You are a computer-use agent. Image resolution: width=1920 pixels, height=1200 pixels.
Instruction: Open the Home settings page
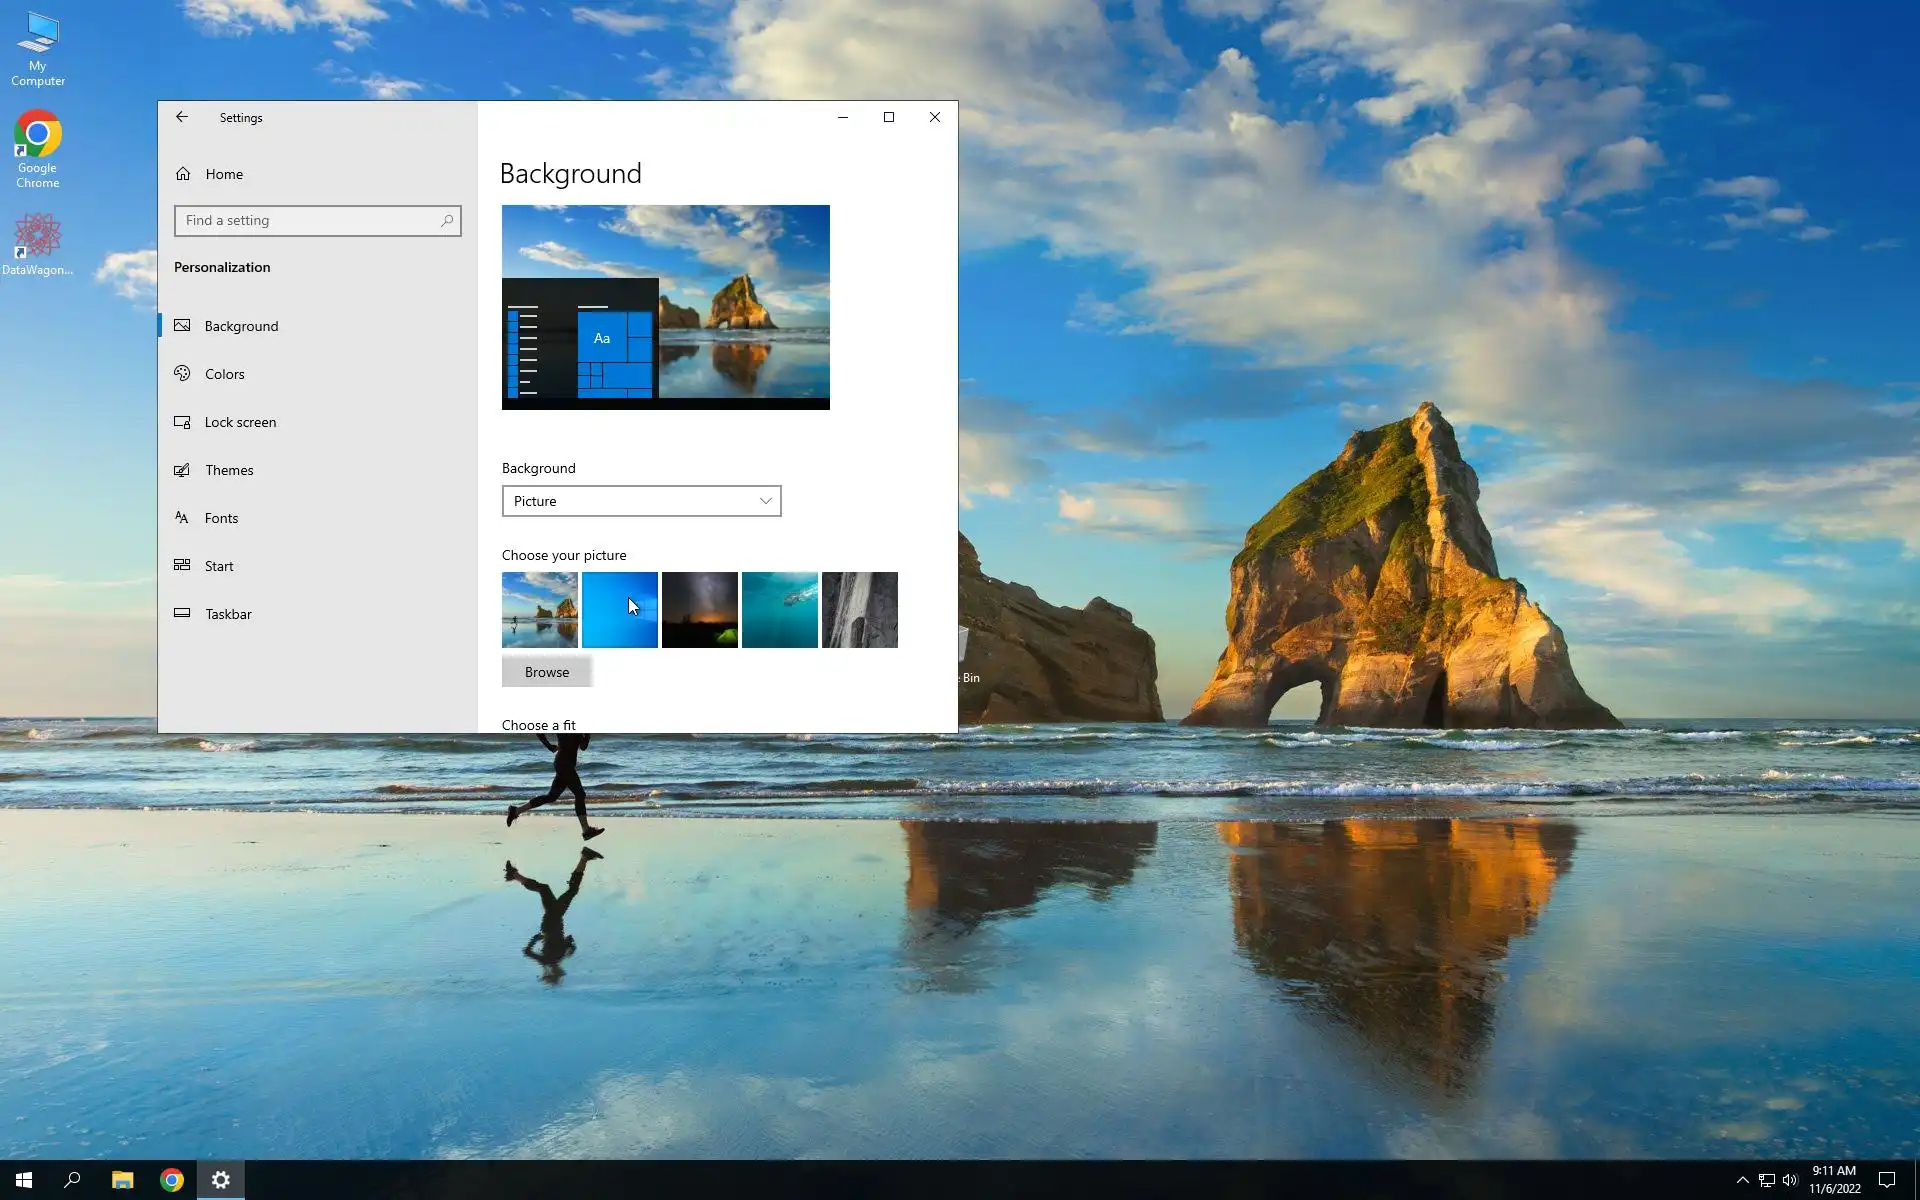(x=223, y=174)
